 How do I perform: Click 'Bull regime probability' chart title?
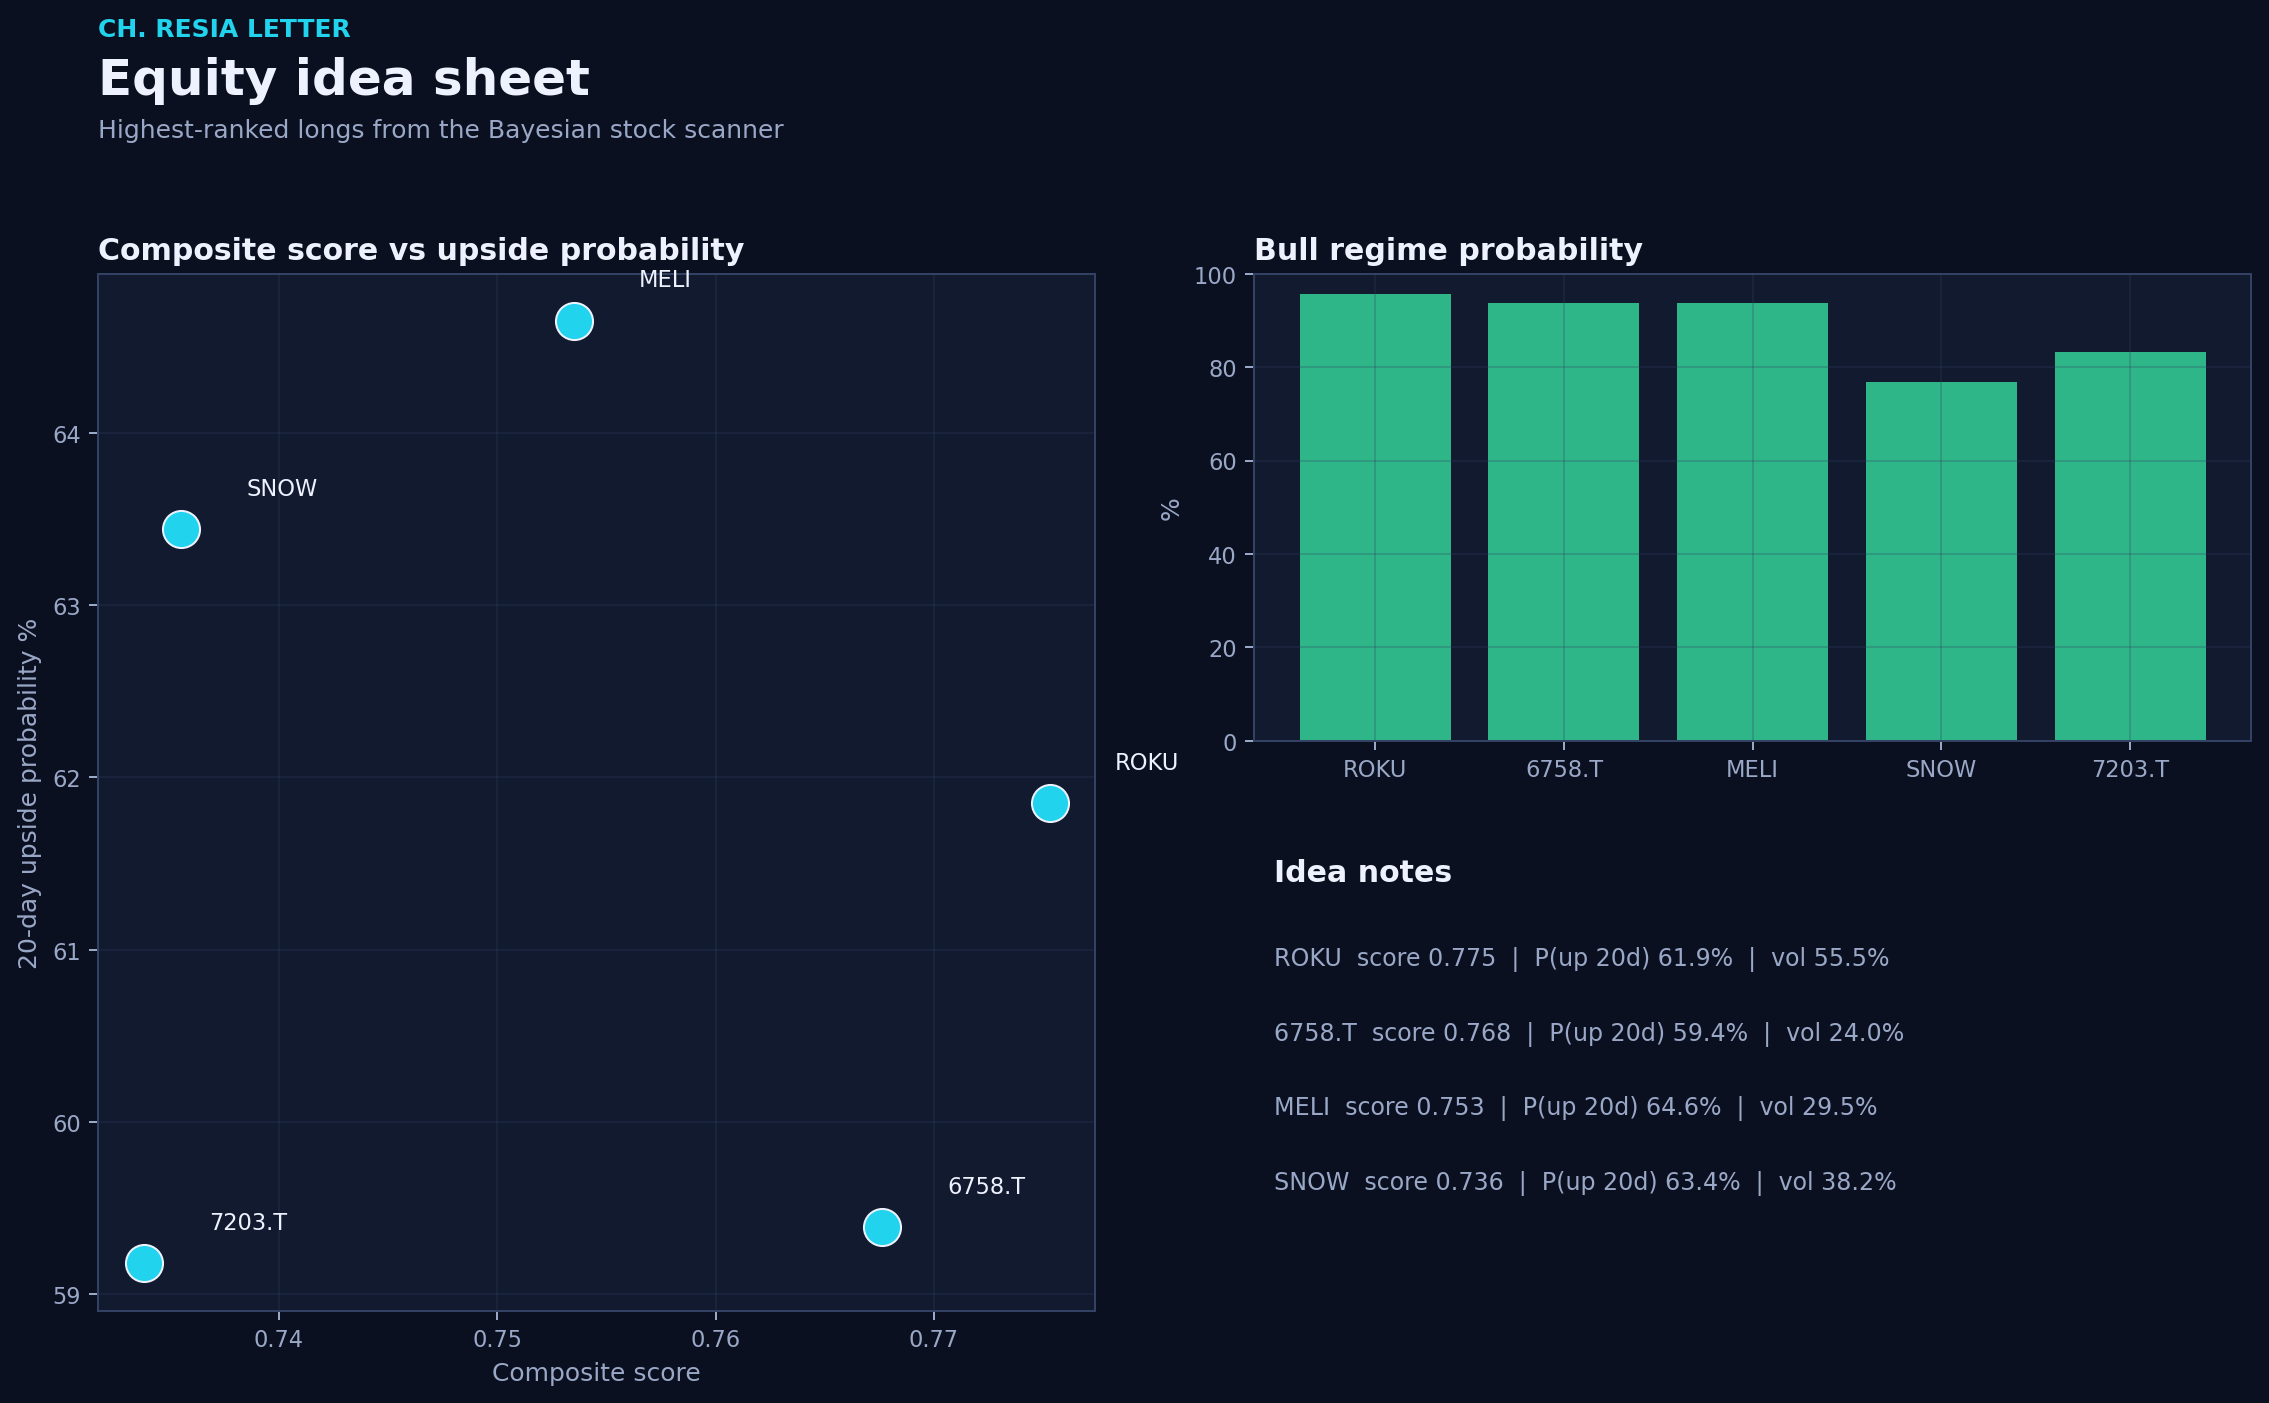pos(1448,250)
